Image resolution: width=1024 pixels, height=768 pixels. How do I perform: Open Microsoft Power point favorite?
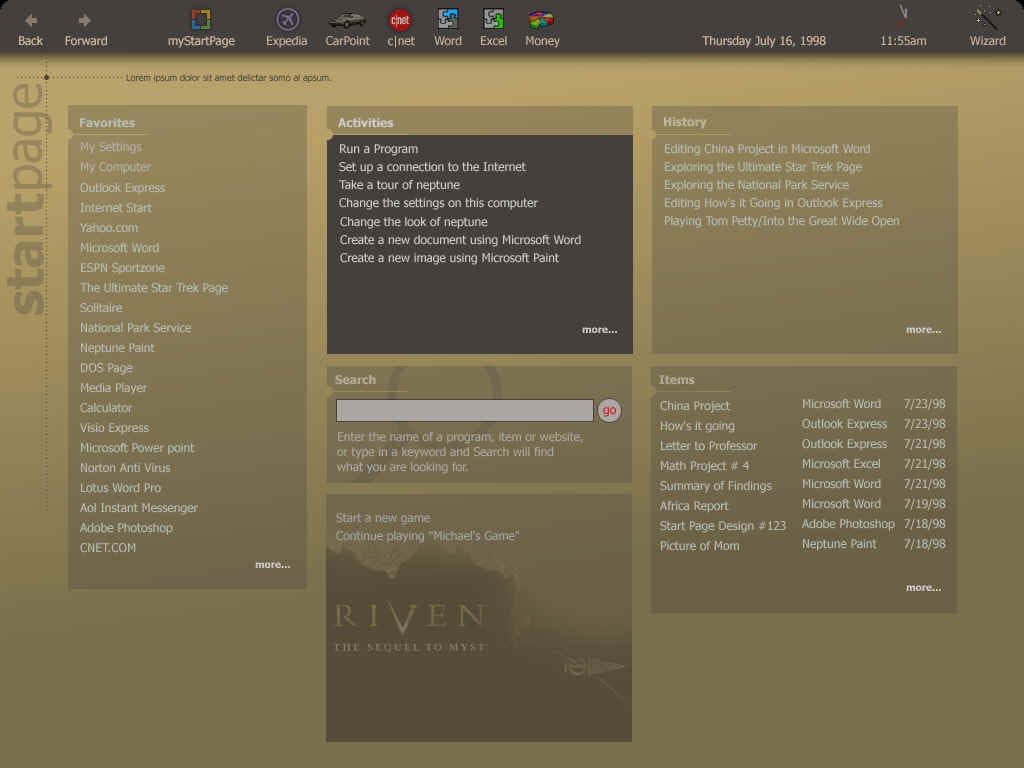tap(136, 448)
